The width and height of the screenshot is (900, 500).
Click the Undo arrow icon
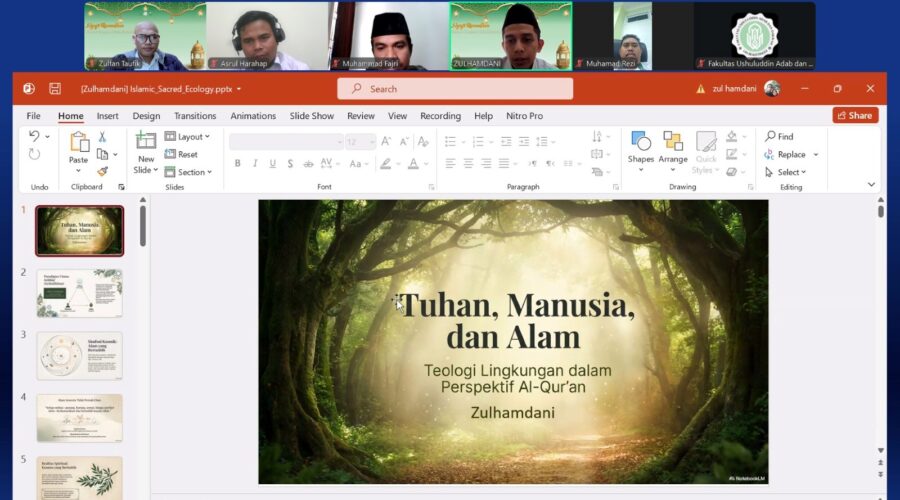pos(34,137)
